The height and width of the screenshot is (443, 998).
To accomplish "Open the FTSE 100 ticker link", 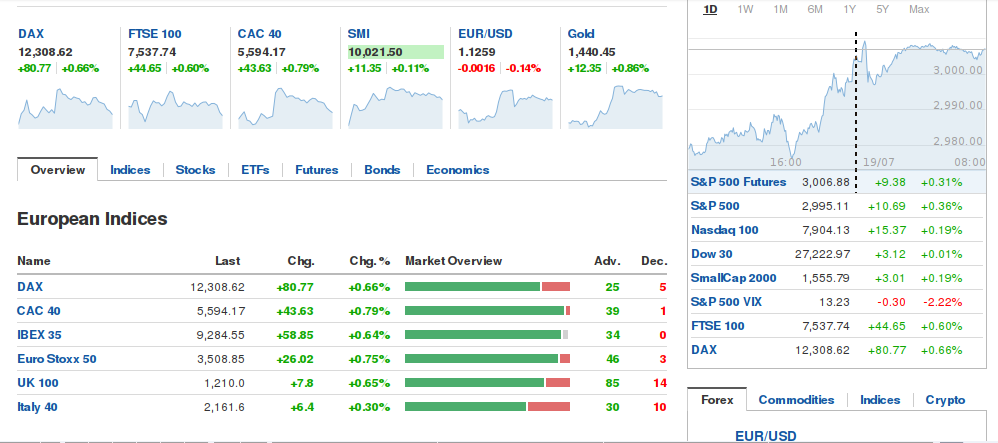I will click(x=155, y=34).
